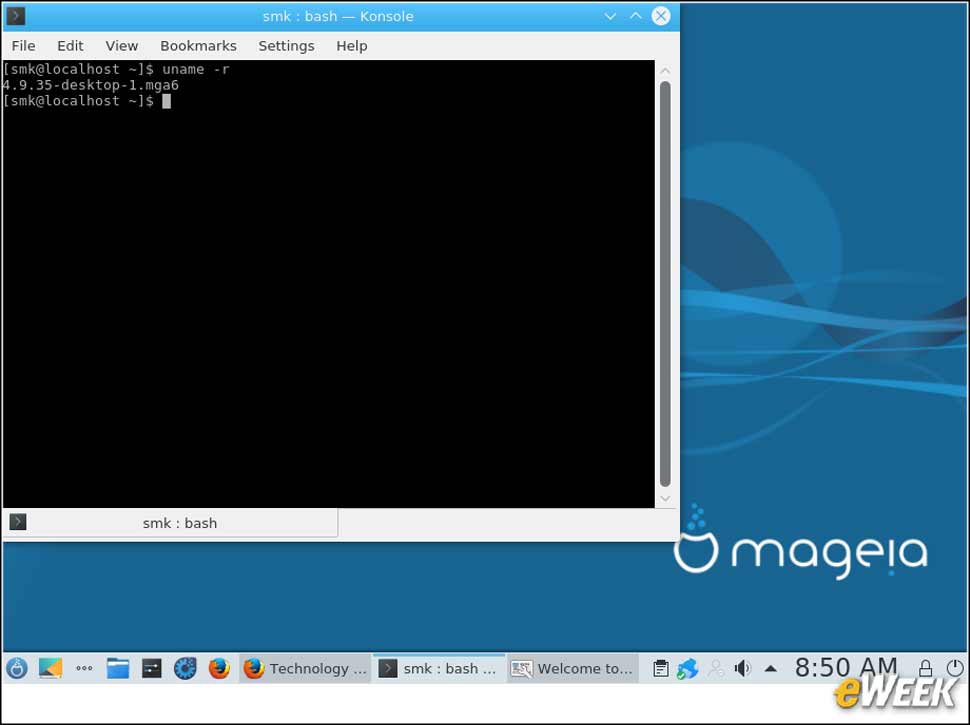This screenshot has height=725, width=970.
Task: Close the Konsole window
Action: point(661,16)
